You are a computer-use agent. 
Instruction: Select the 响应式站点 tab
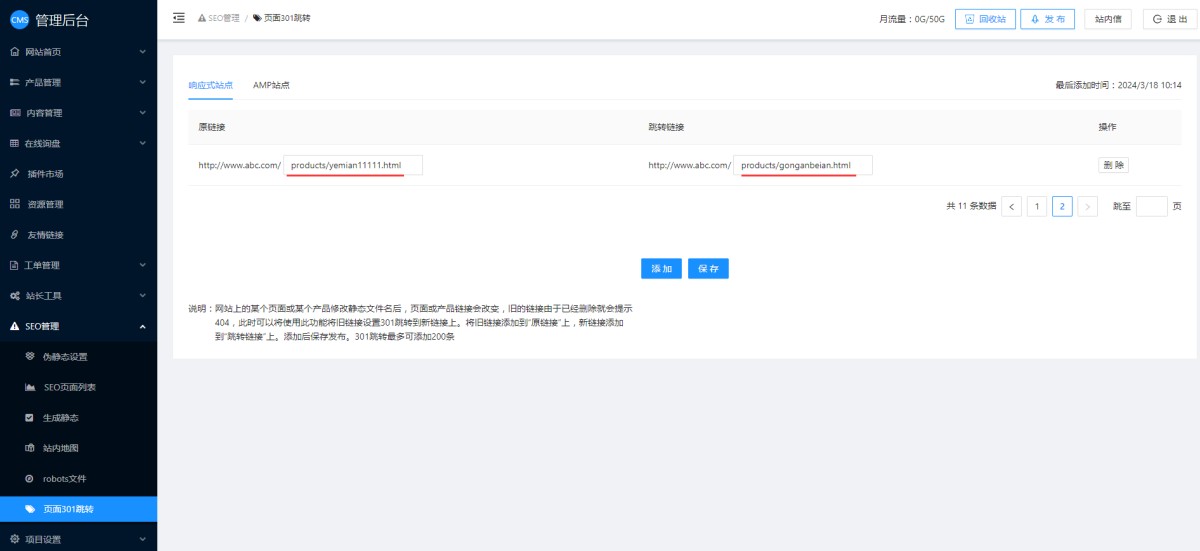coord(210,85)
